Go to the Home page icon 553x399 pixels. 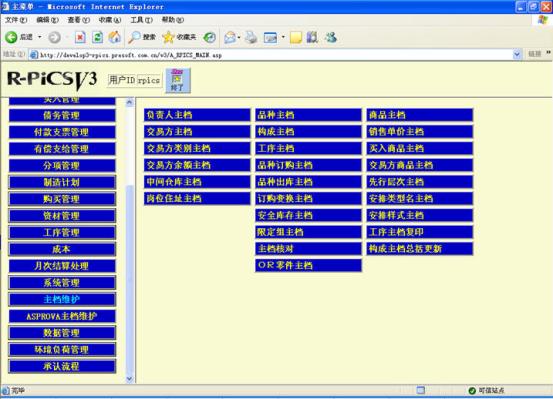114,37
